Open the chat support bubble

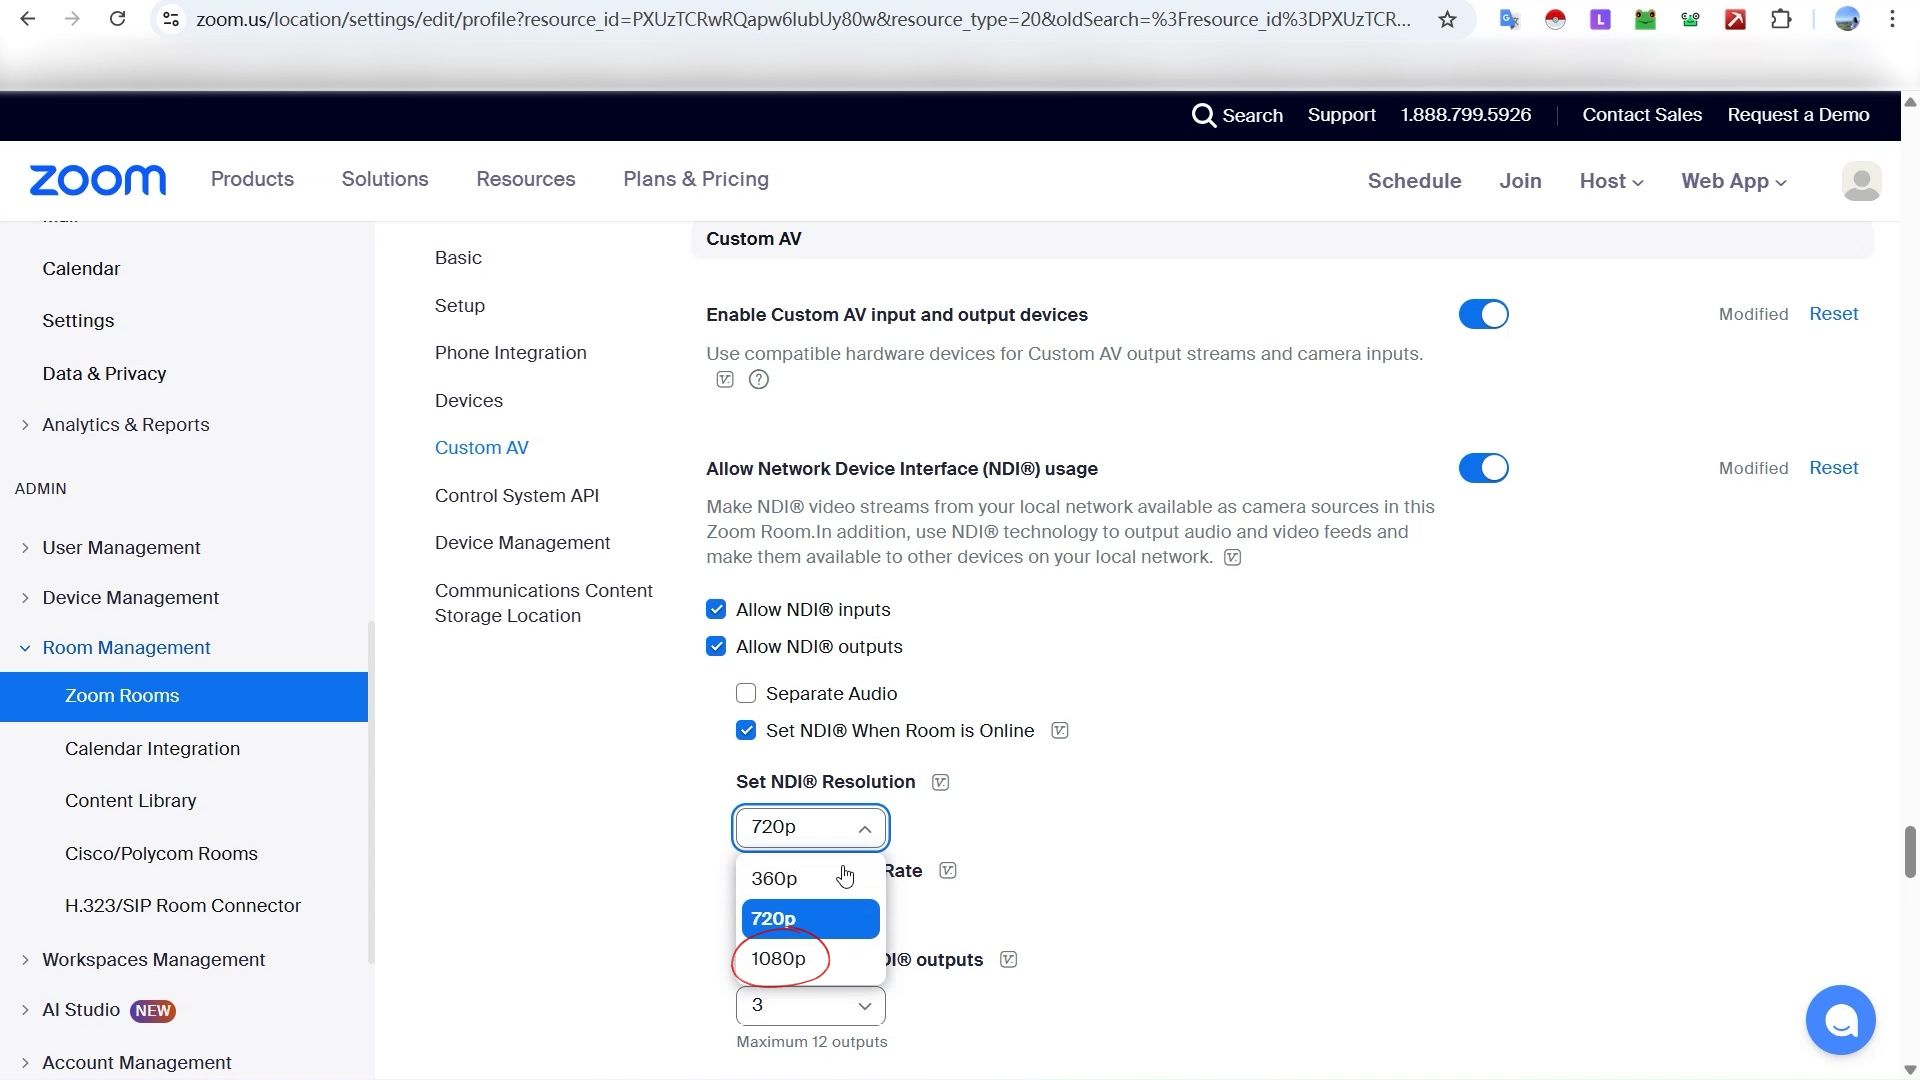pos(1840,1020)
